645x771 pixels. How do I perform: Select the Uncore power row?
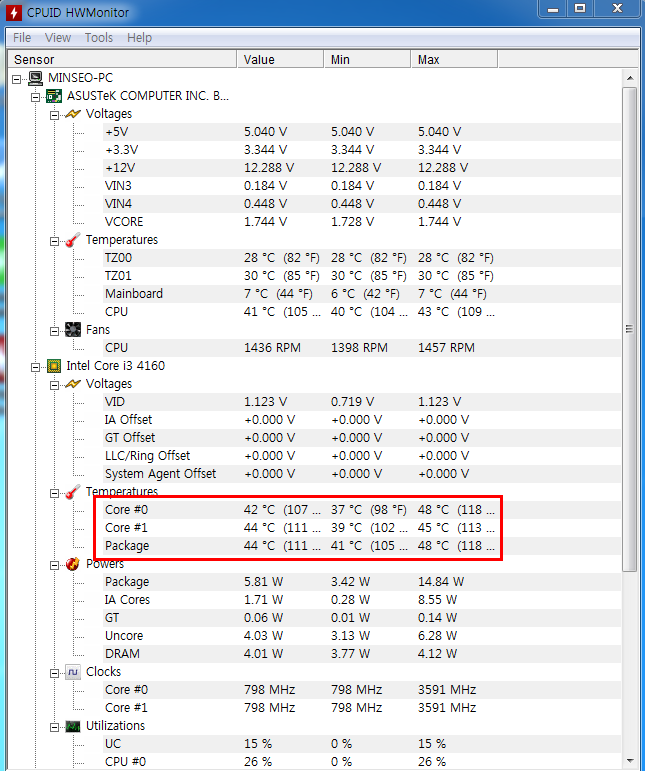(362, 636)
